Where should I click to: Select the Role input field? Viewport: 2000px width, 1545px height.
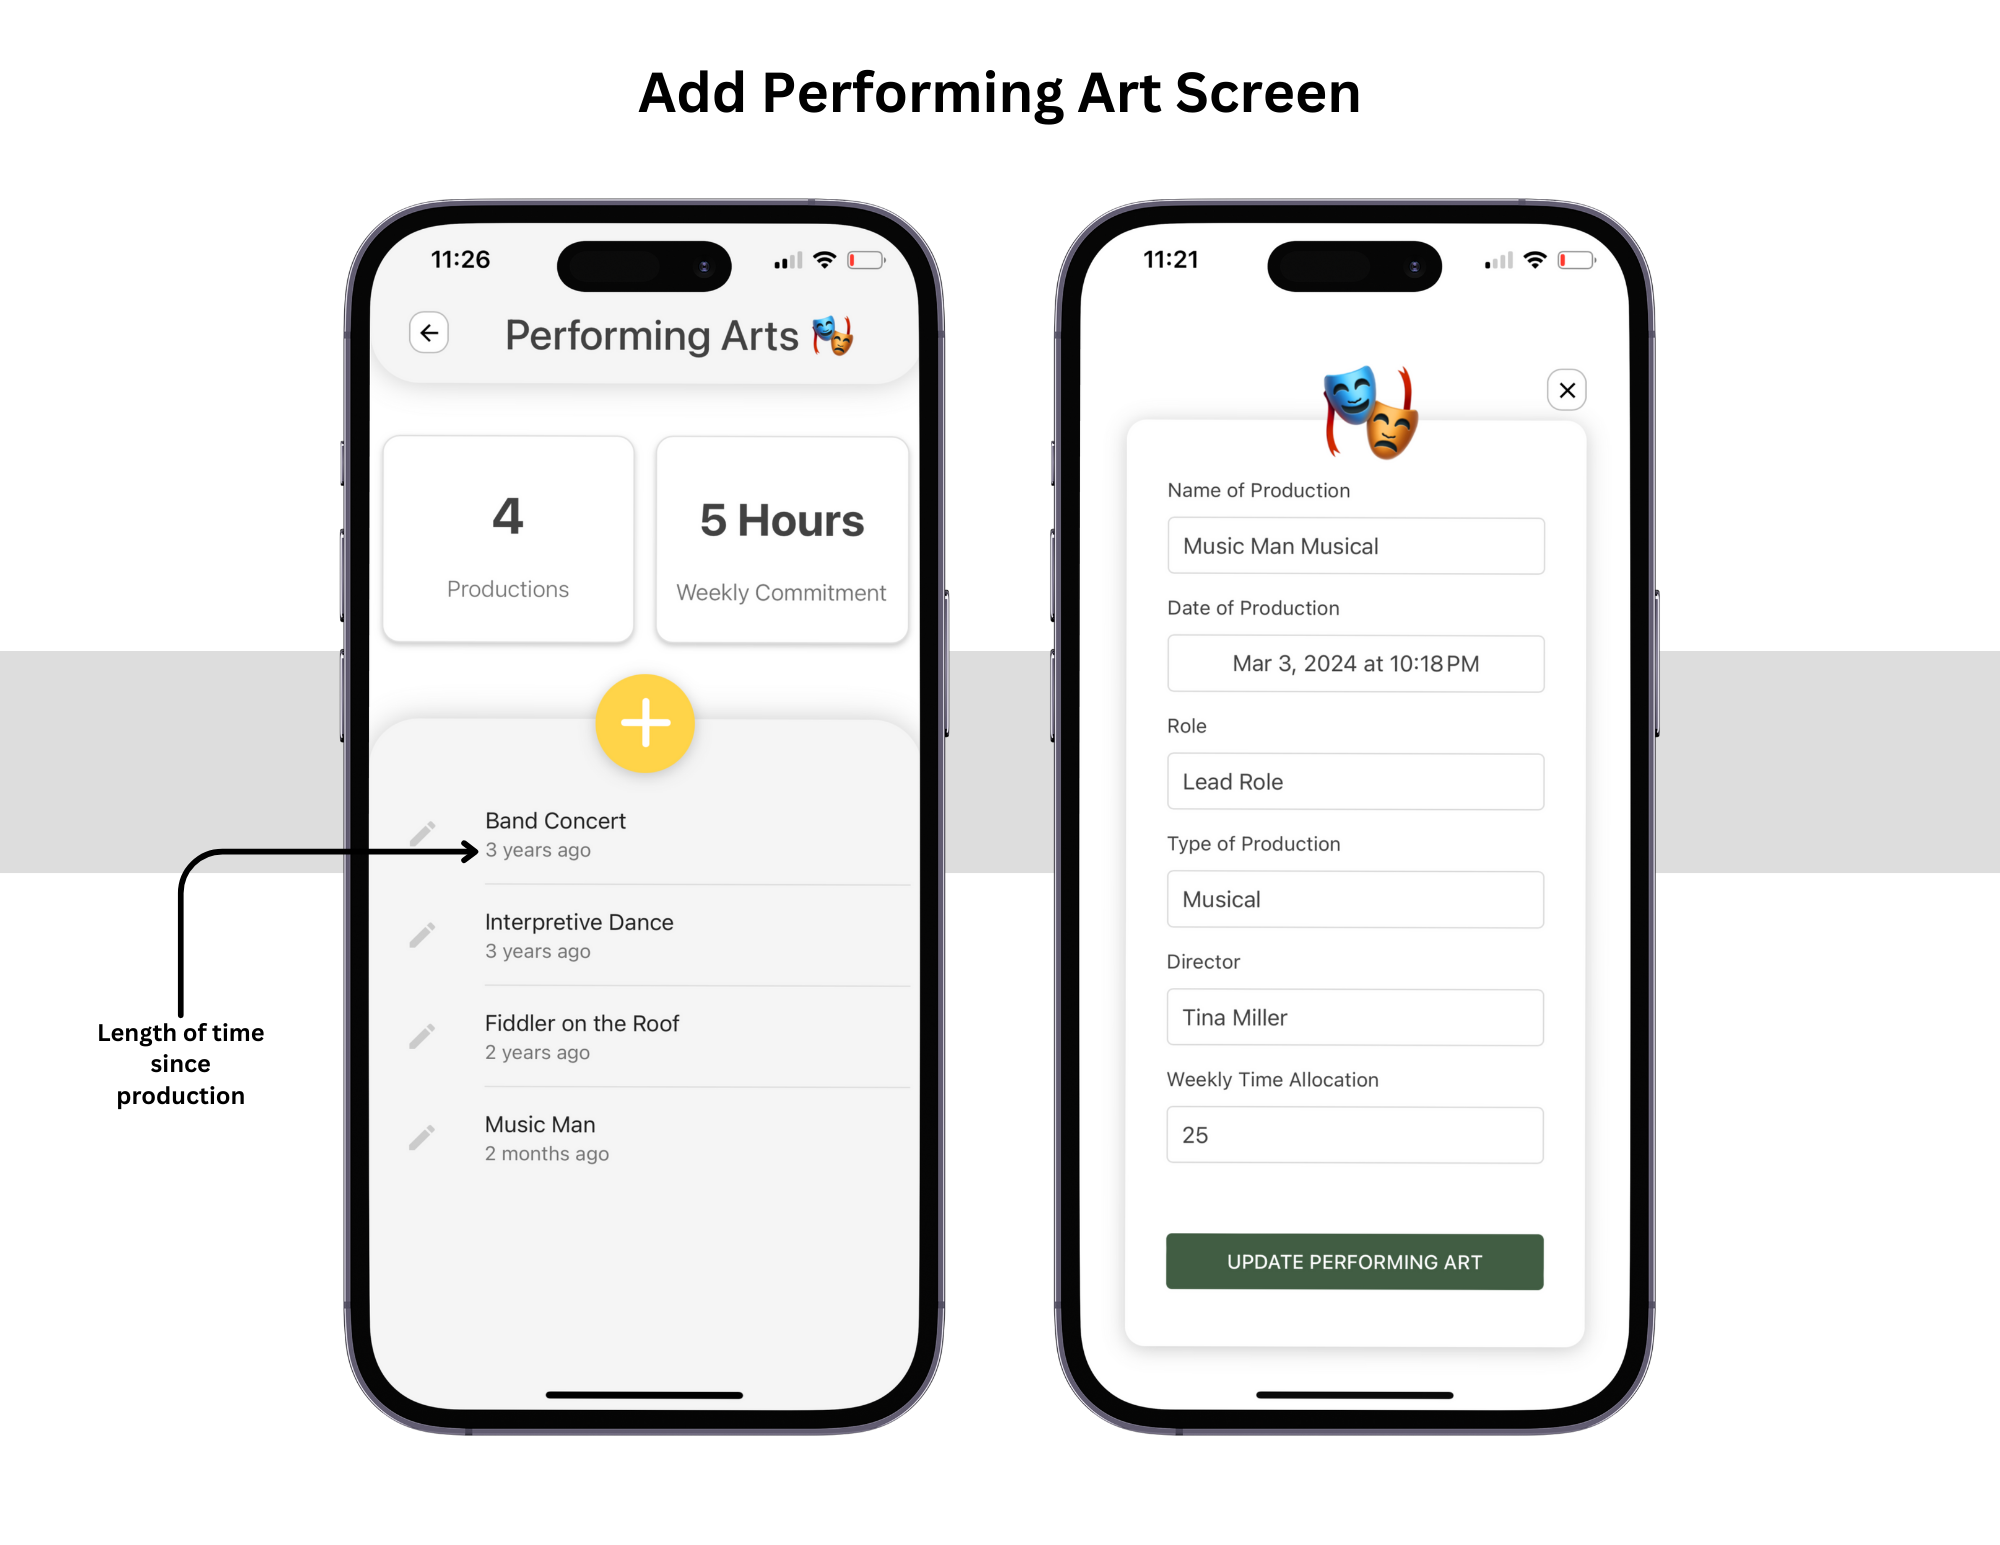[x=1354, y=781]
